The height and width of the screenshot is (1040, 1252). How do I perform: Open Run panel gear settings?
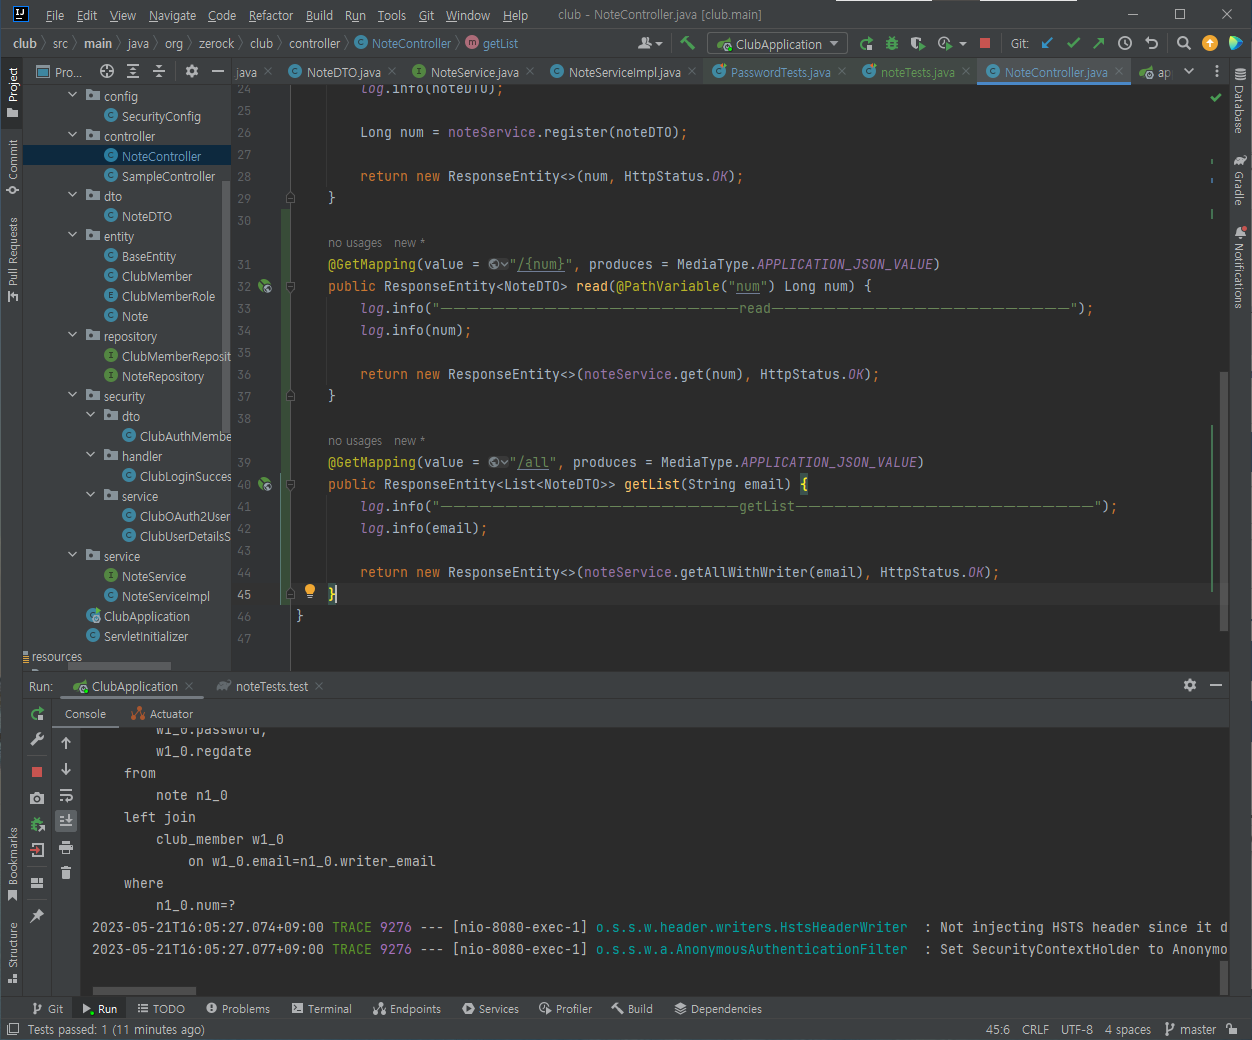click(1190, 685)
